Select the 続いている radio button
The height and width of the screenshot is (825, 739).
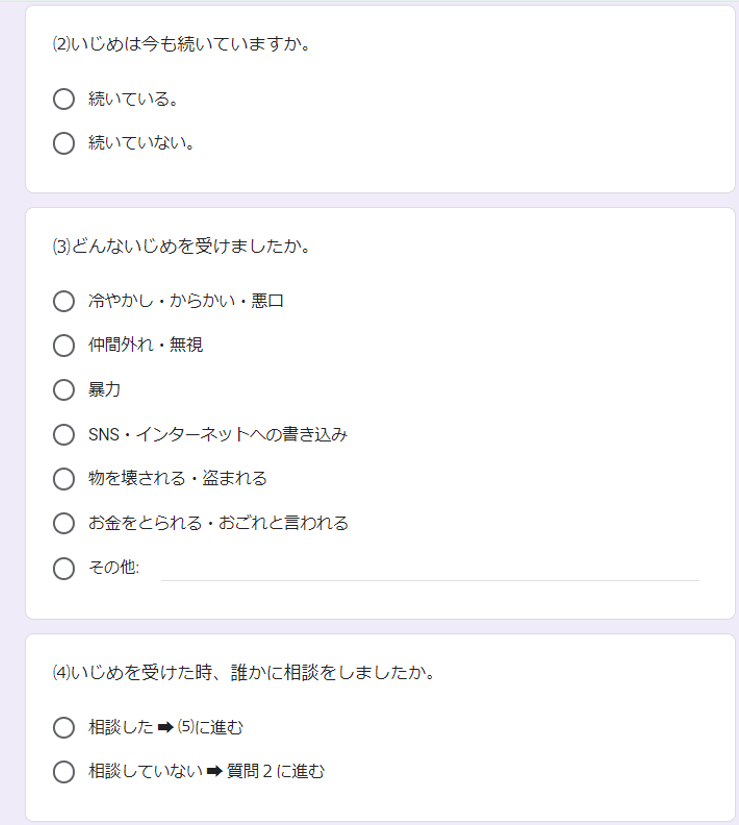(64, 99)
